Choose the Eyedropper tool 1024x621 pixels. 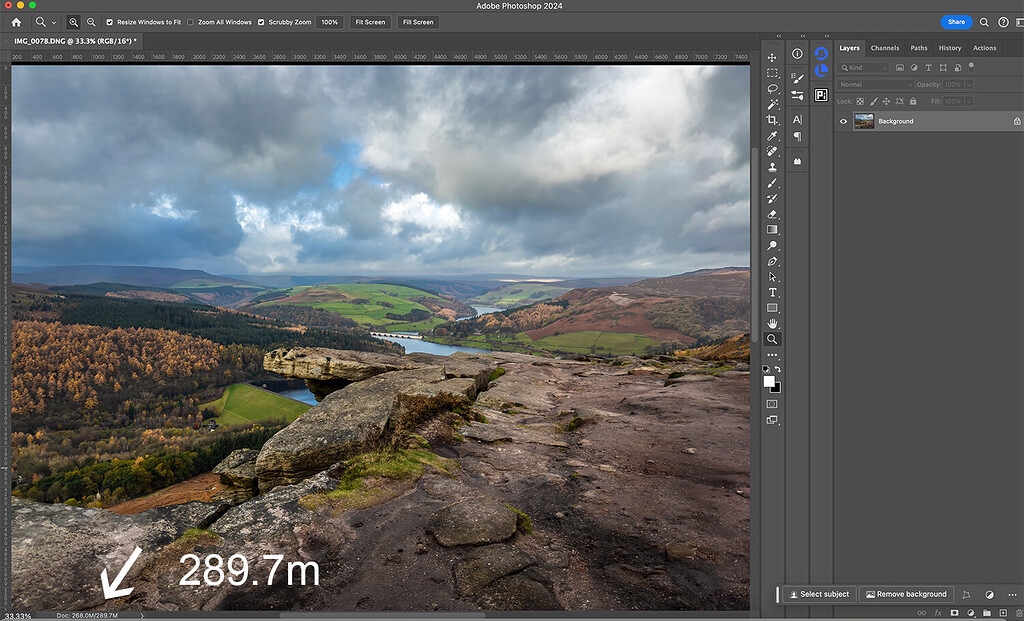(x=772, y=136)
